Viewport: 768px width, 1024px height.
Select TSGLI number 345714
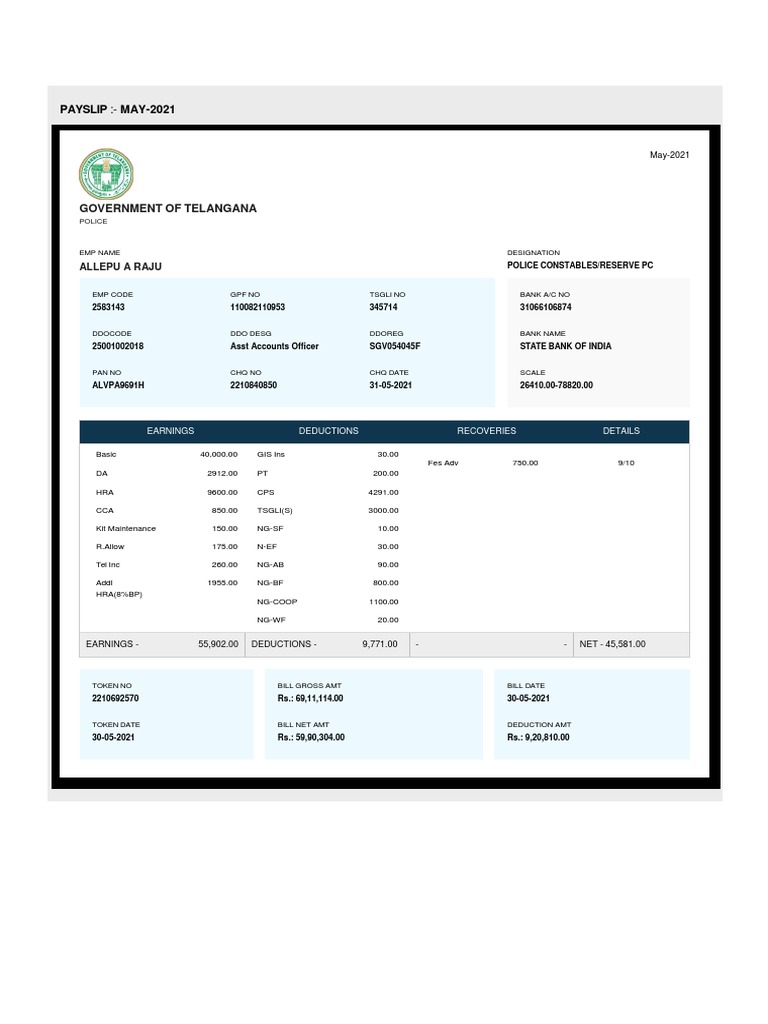[383, 307]
